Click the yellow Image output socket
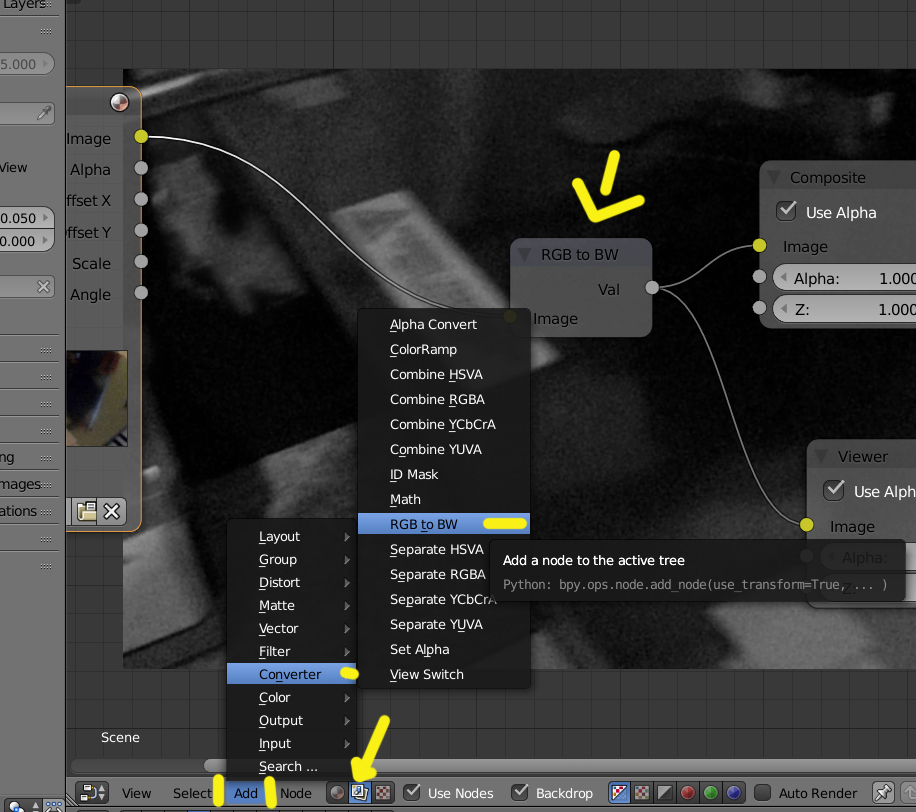This screenshot has height=812, width=916. click(141, 136)
